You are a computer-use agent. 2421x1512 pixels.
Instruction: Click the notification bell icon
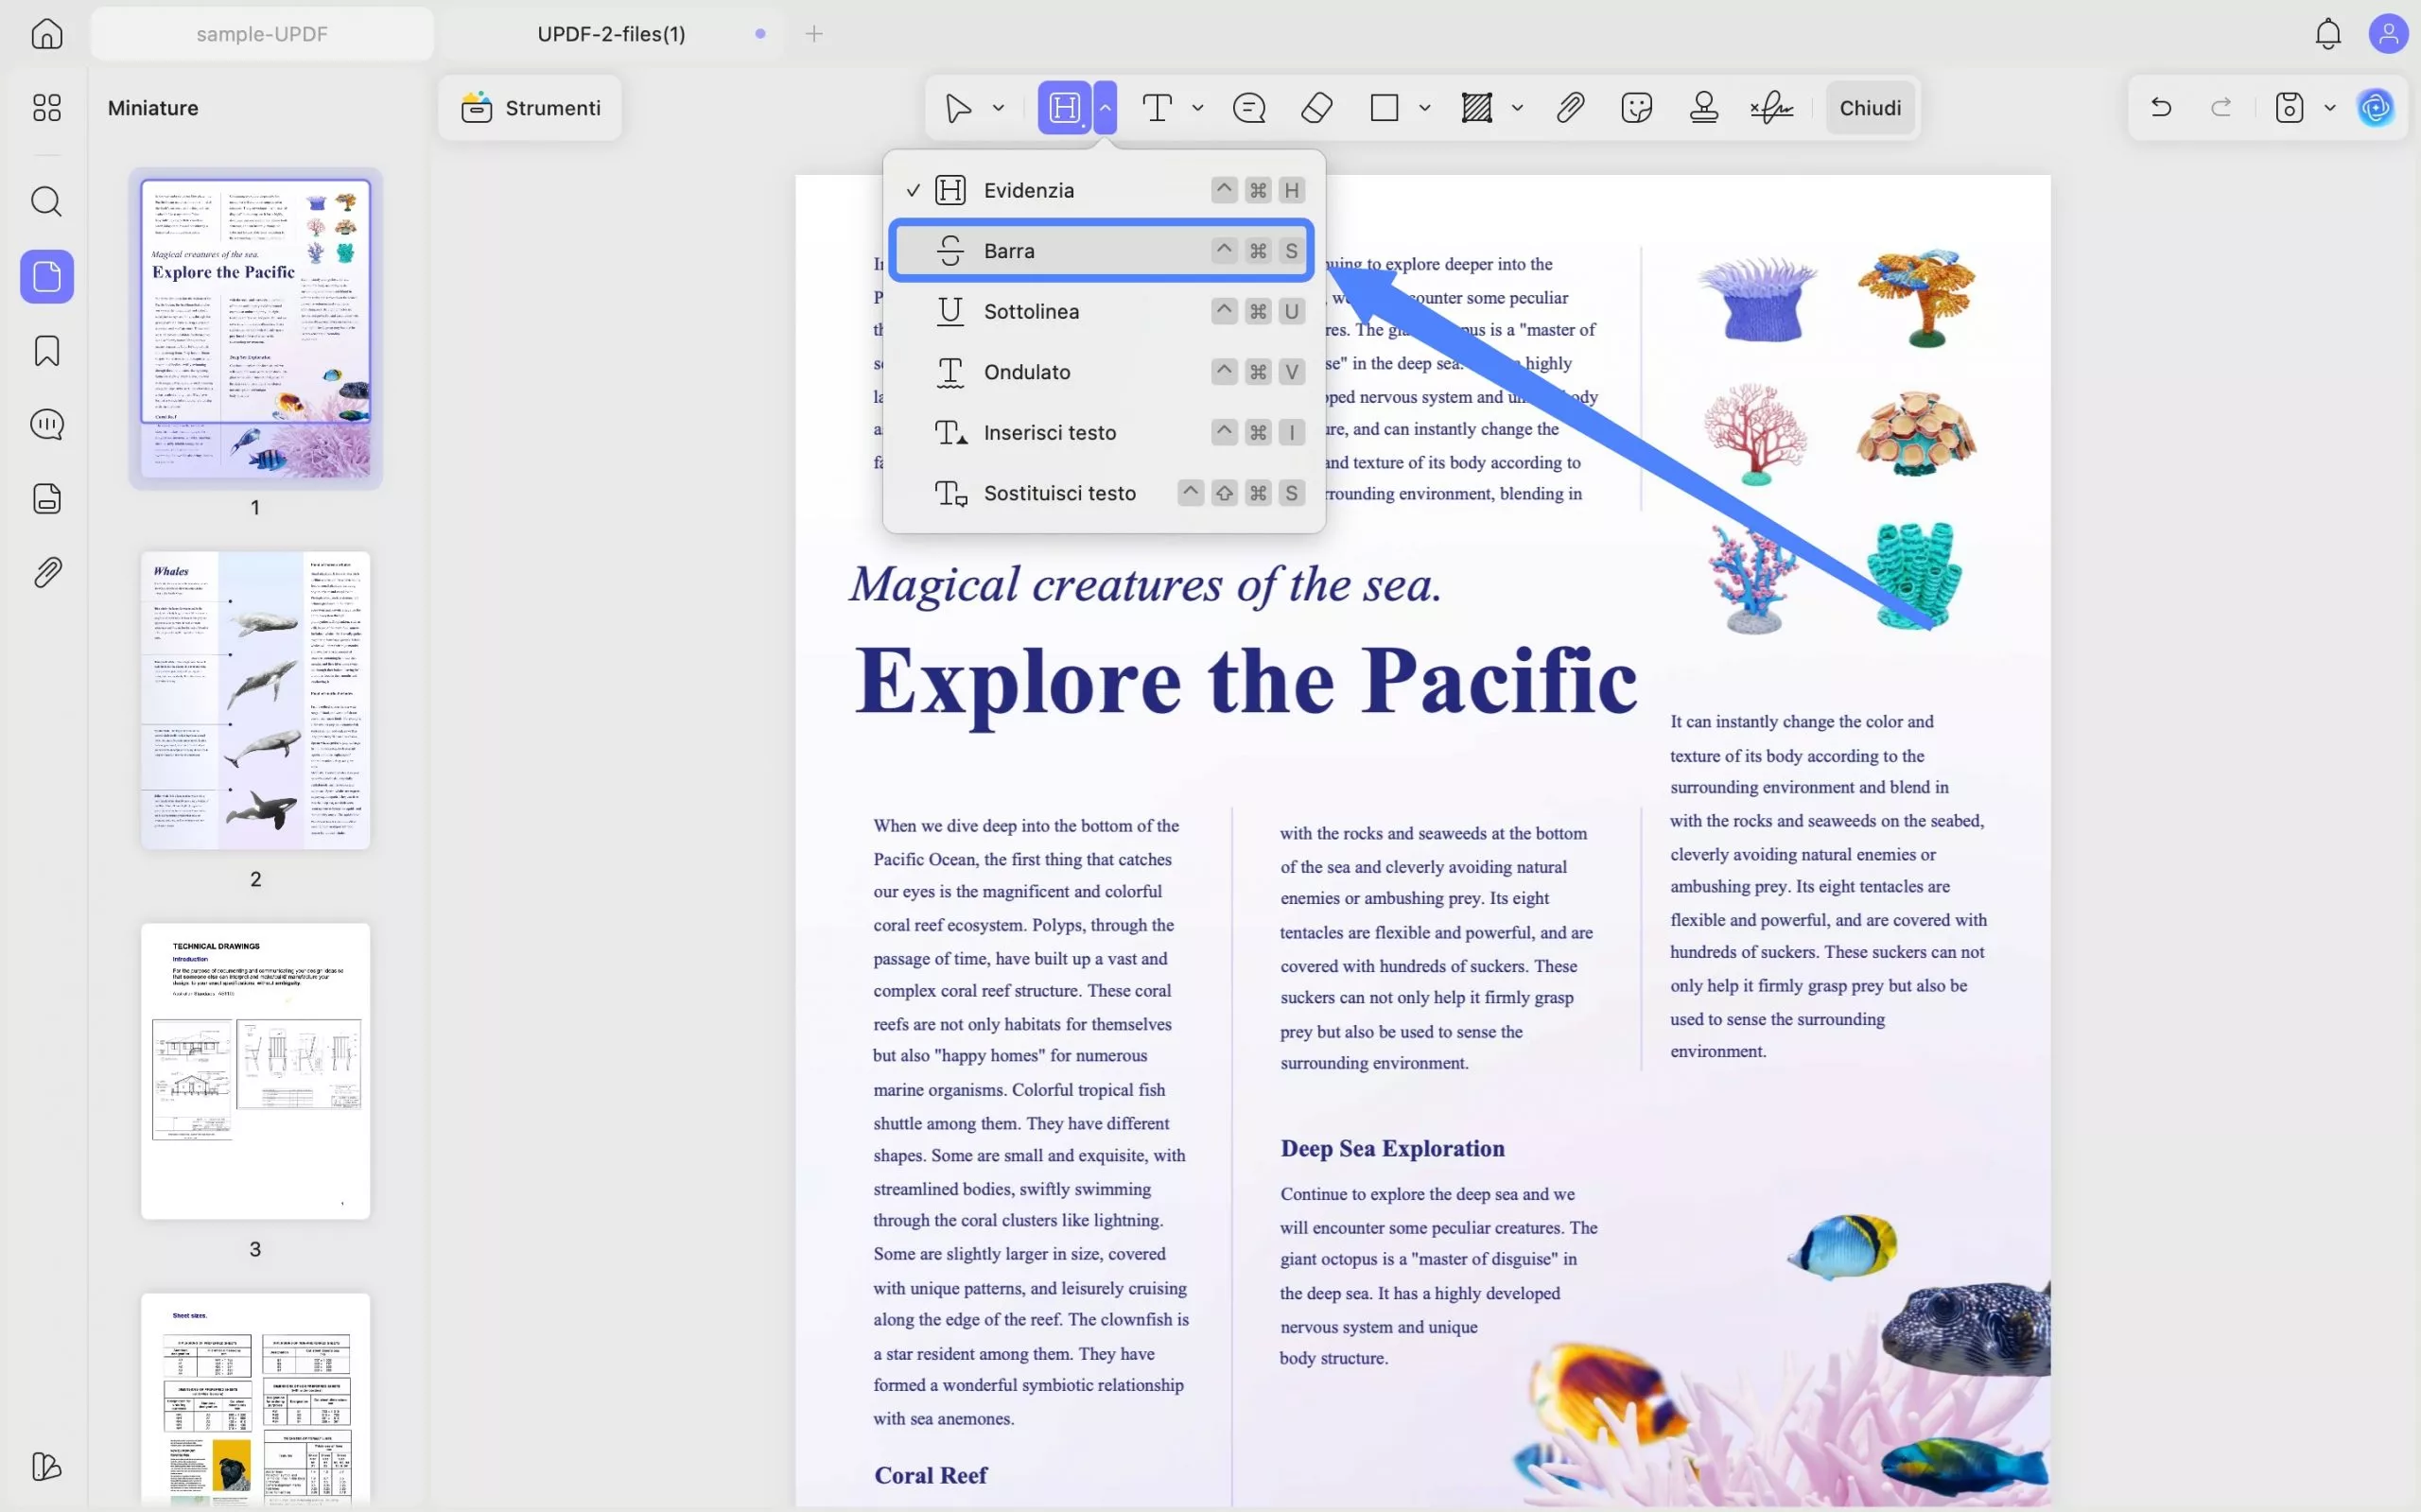pyautogui.click(x=2328, y=34)
